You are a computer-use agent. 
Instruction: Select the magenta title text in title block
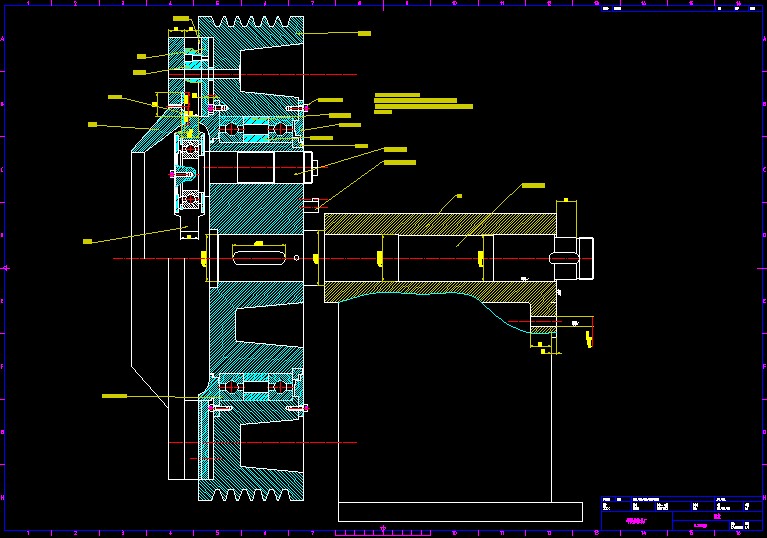click(x=635, y=520)
